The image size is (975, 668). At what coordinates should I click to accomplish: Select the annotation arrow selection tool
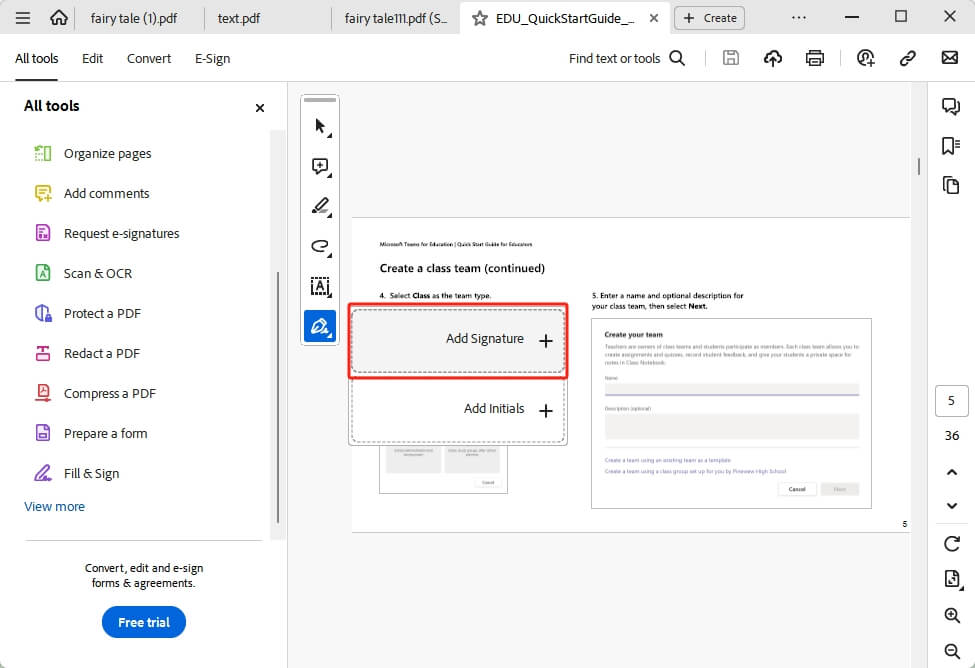click(x=319, y=125)
